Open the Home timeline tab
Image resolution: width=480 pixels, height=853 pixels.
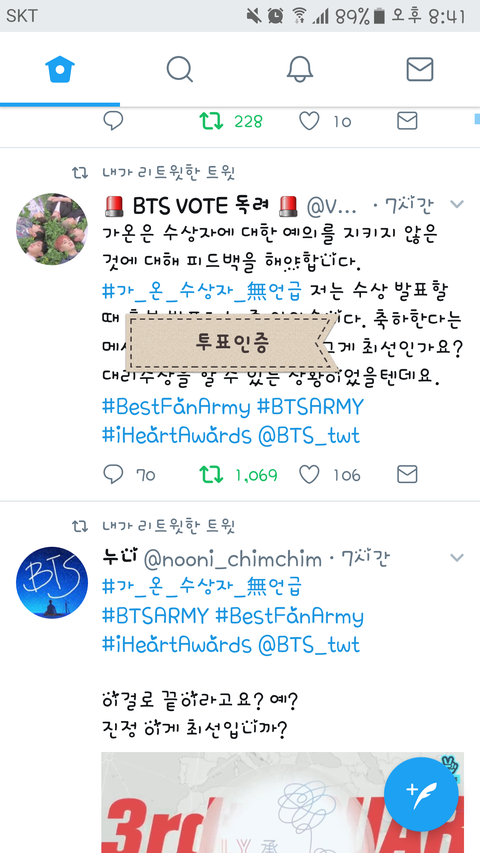coord(60,69)
